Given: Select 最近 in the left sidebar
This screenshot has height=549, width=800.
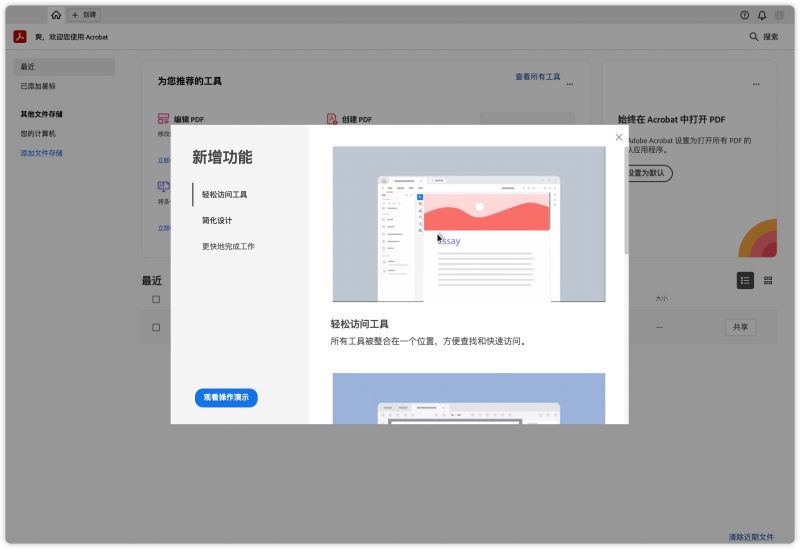Looking at the screenshot, I should (x=64, y=66).
